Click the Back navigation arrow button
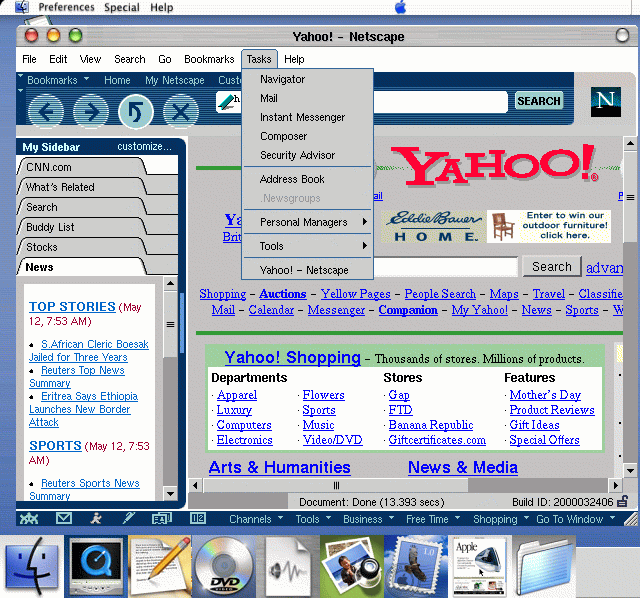The image size is (640, 598). (x=46, y=111)
